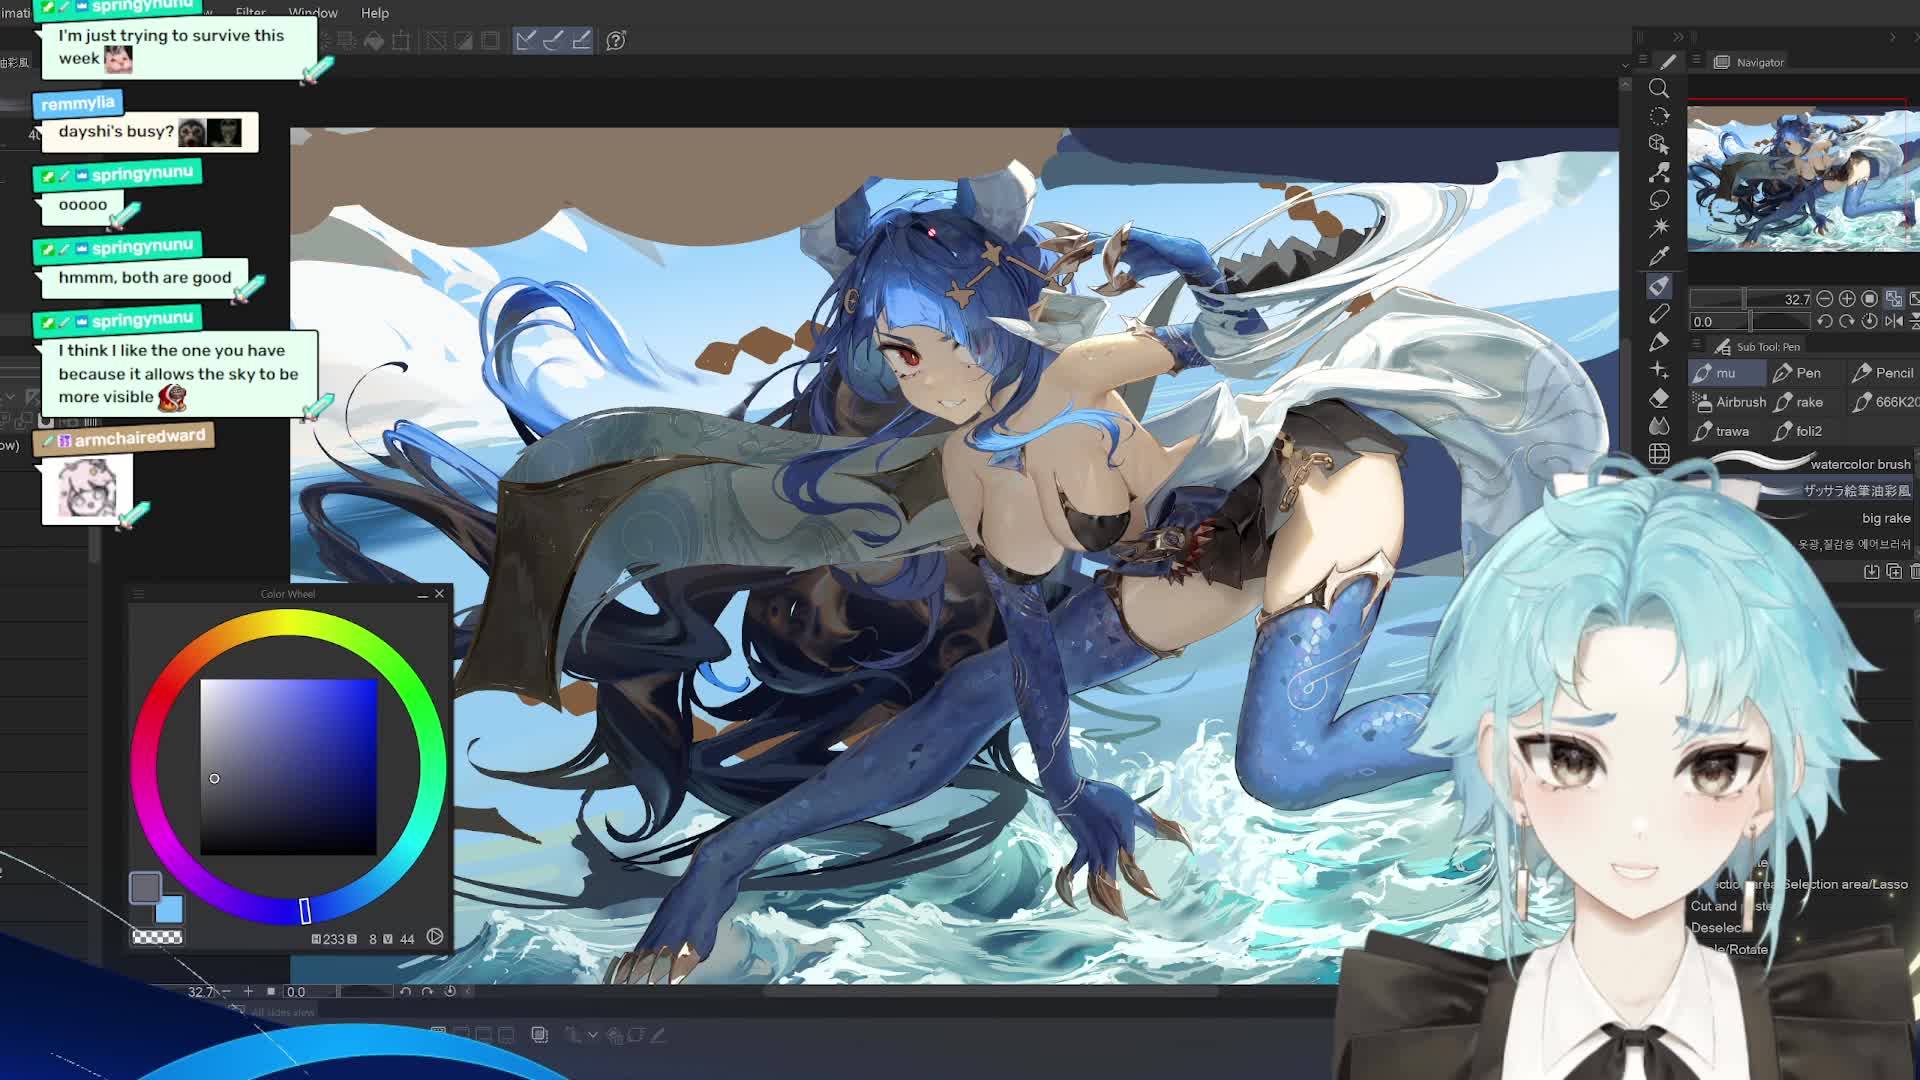Toggle Fit to Navigator view

1894,299
